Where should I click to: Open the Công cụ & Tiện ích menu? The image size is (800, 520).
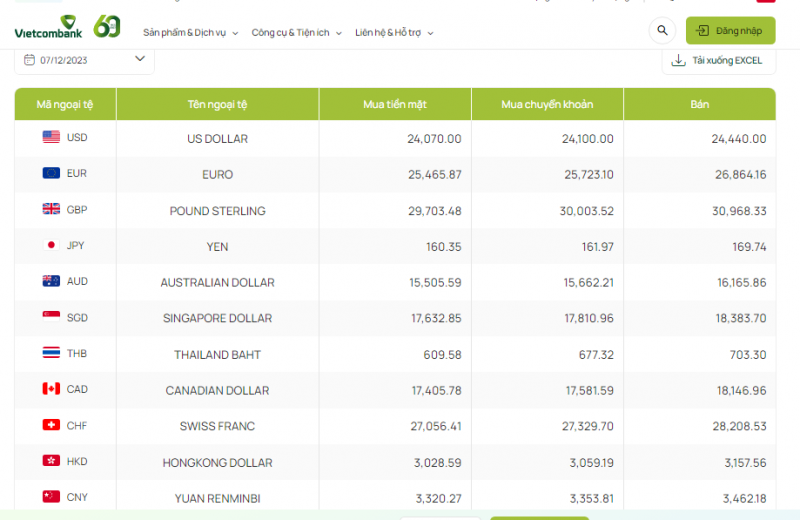296,33
